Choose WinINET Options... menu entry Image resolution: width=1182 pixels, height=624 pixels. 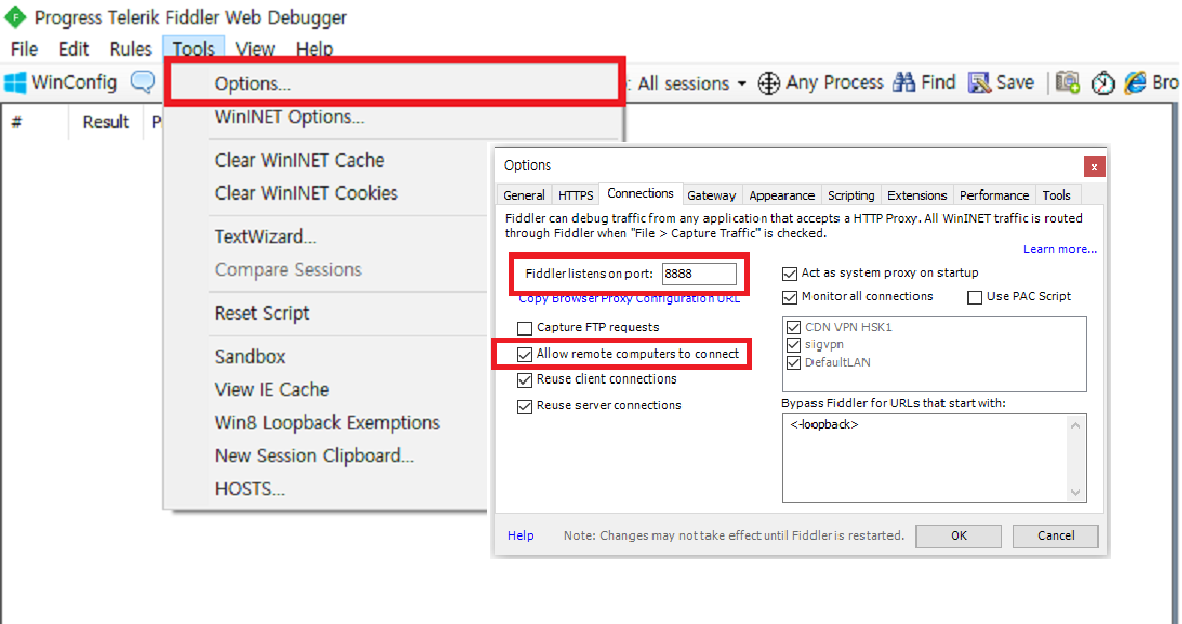(393, 117)
